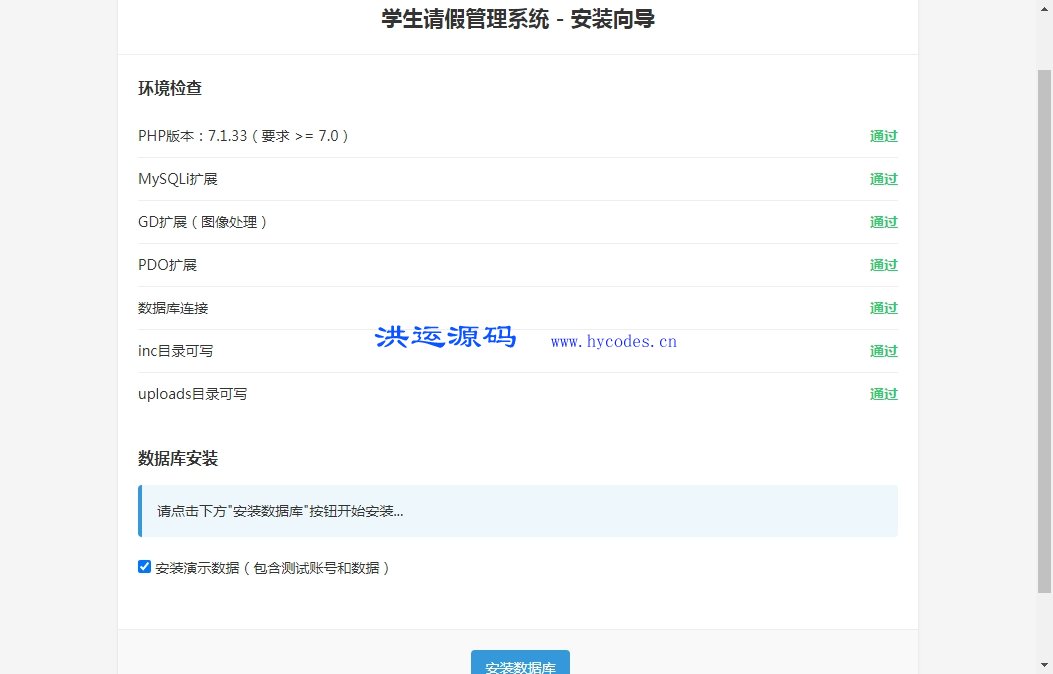
Task: Uncheck 安装演示数据（包含测试账号和数据）
Action: coord(144,566)
